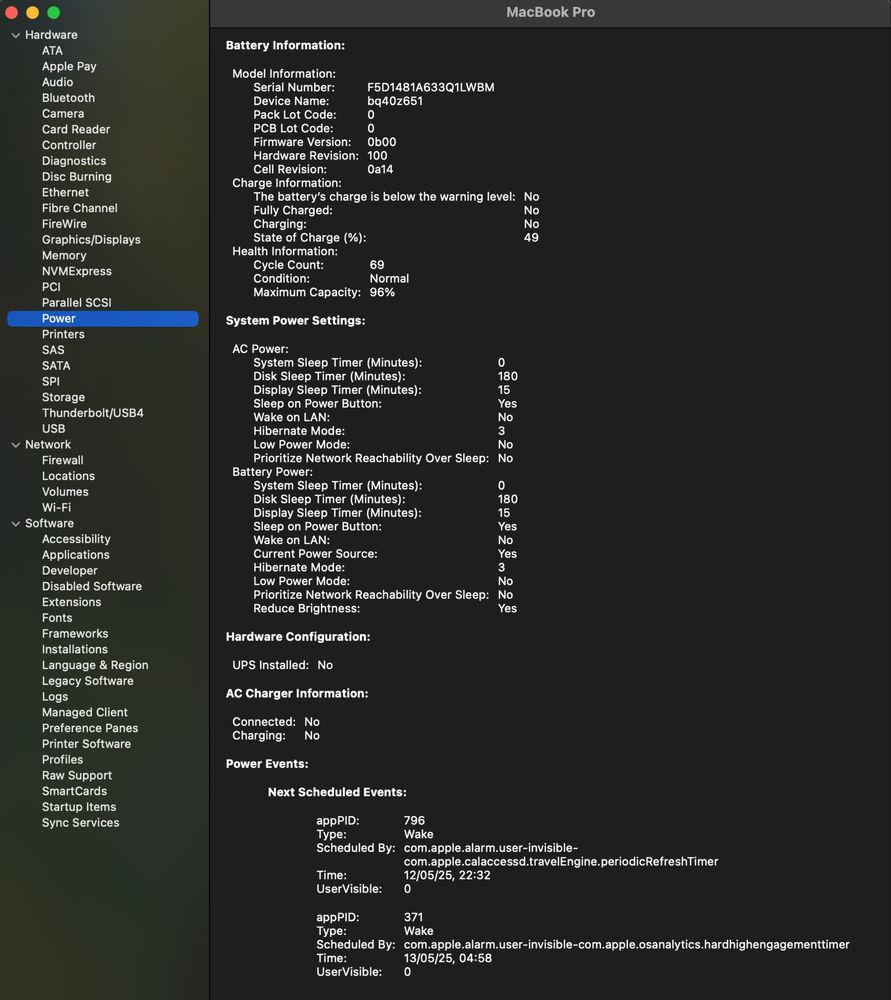Select Firewall under Network

tap(63, 460)
